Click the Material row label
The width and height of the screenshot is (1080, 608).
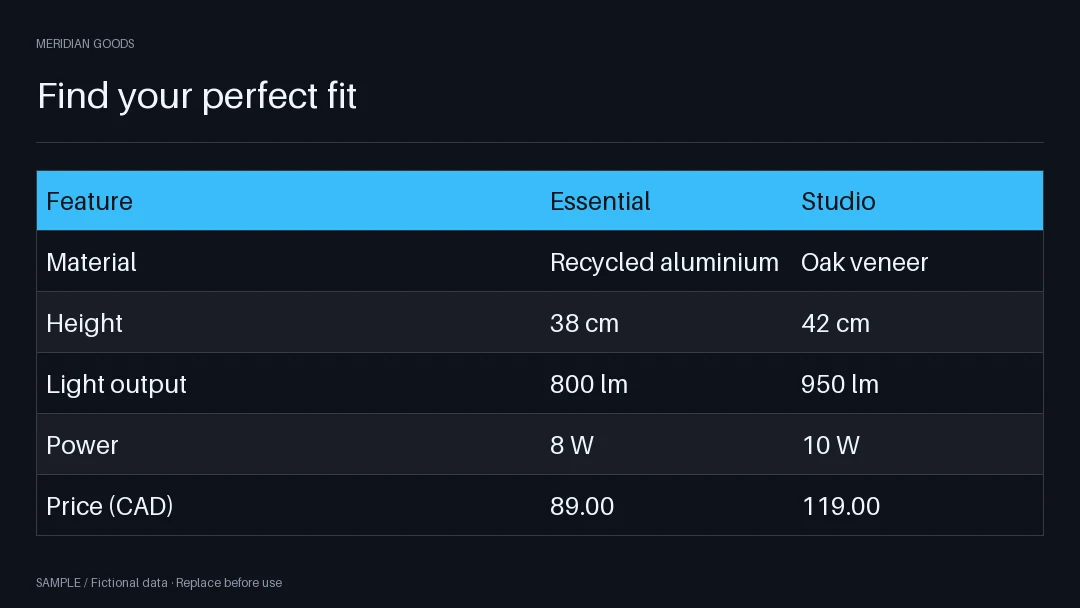92,262
